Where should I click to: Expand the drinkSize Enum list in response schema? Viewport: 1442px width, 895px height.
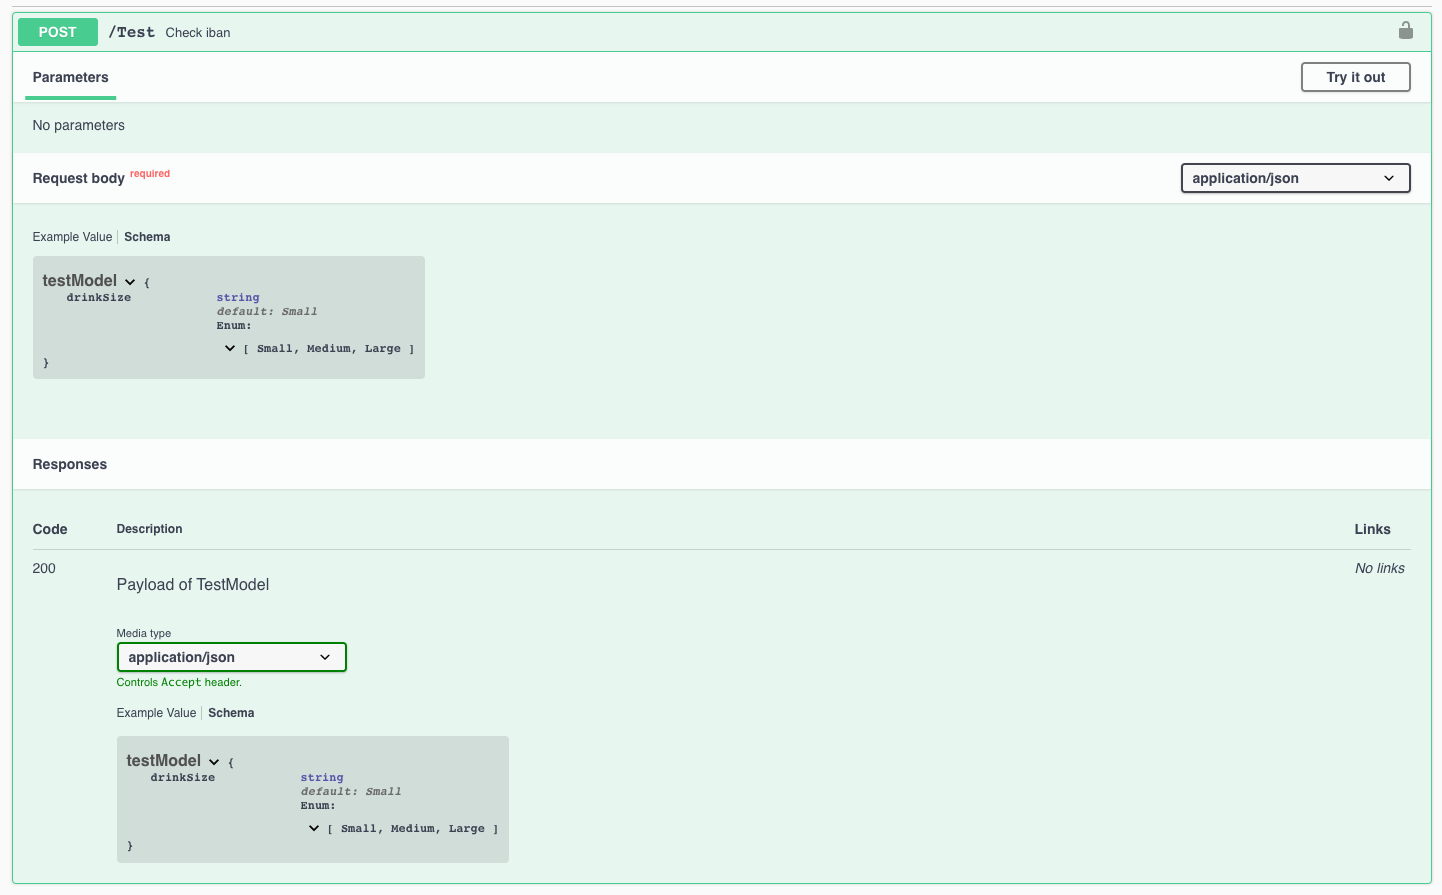tap(314, 827)
